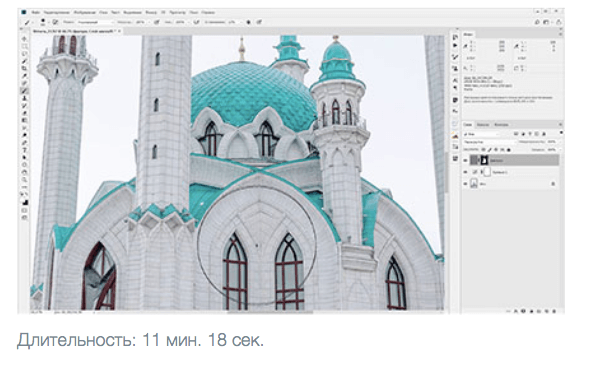Open the Текст menu
Screen dimensions: 593x370
[115, 12]
